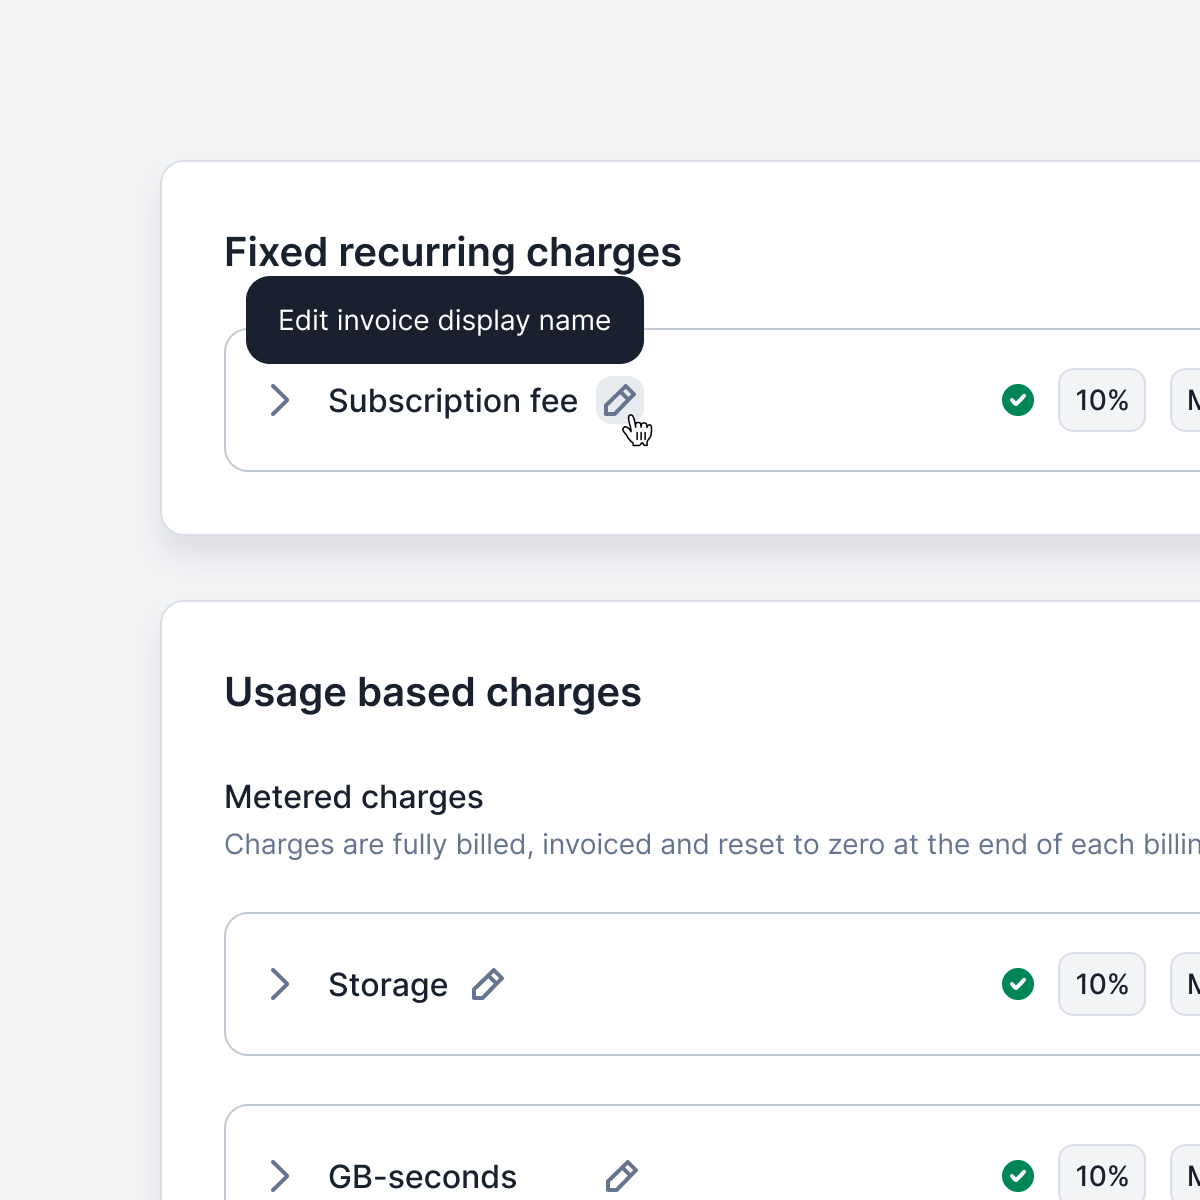Click the pencil icon beside Subscription fee
The width and height of the screenshot is (1200, 1200).
coord(620,400)
